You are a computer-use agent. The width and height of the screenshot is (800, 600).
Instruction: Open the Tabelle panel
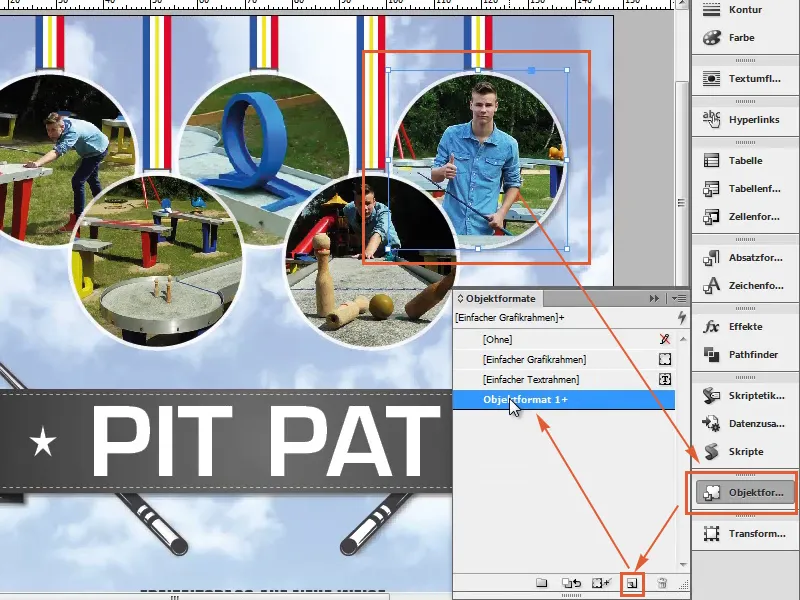(744, 161)
